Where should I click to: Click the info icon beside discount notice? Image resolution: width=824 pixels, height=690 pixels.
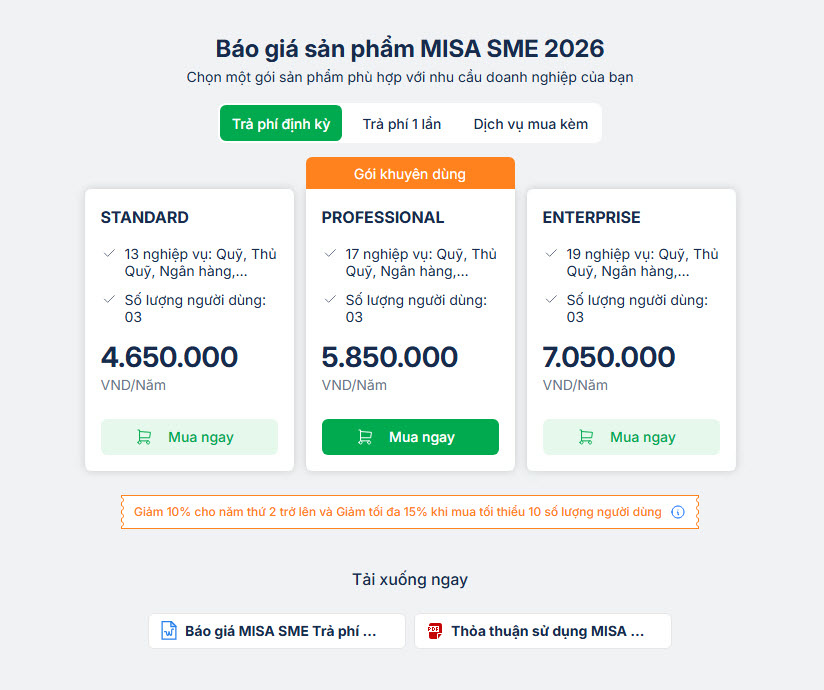(x=678, y=512)
